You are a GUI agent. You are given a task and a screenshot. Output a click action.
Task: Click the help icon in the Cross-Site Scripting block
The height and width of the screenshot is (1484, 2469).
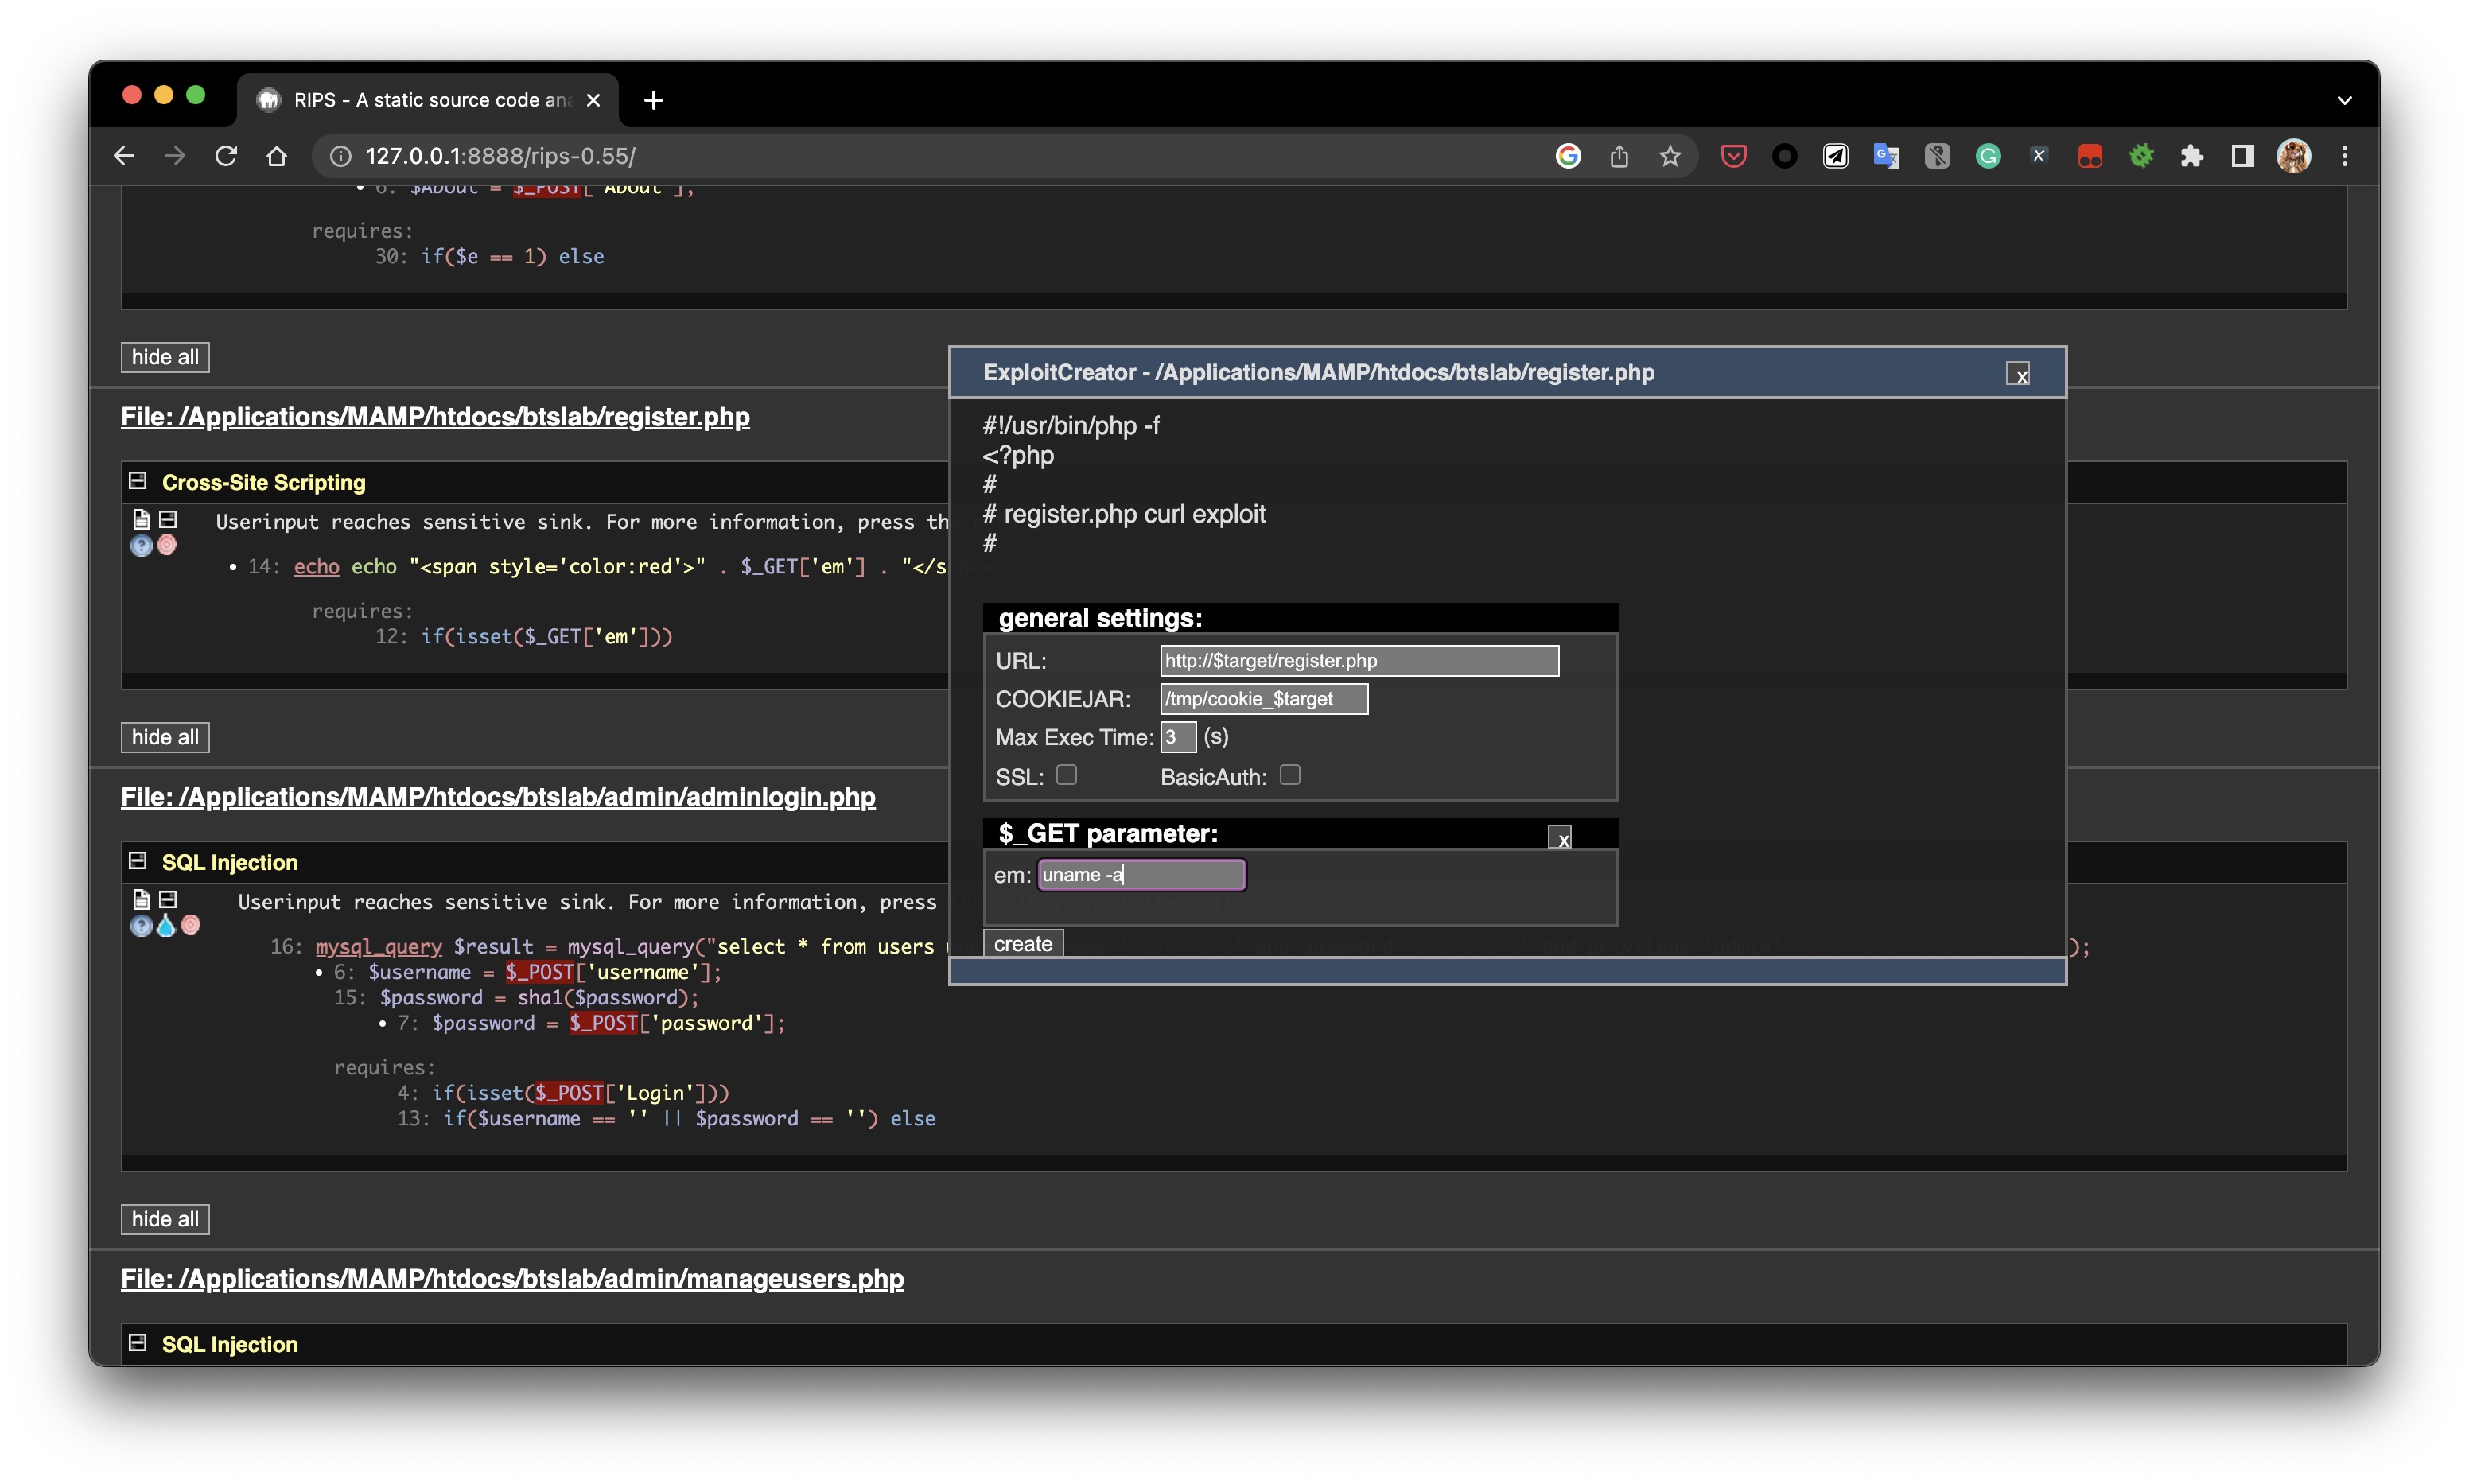[141, 546]
